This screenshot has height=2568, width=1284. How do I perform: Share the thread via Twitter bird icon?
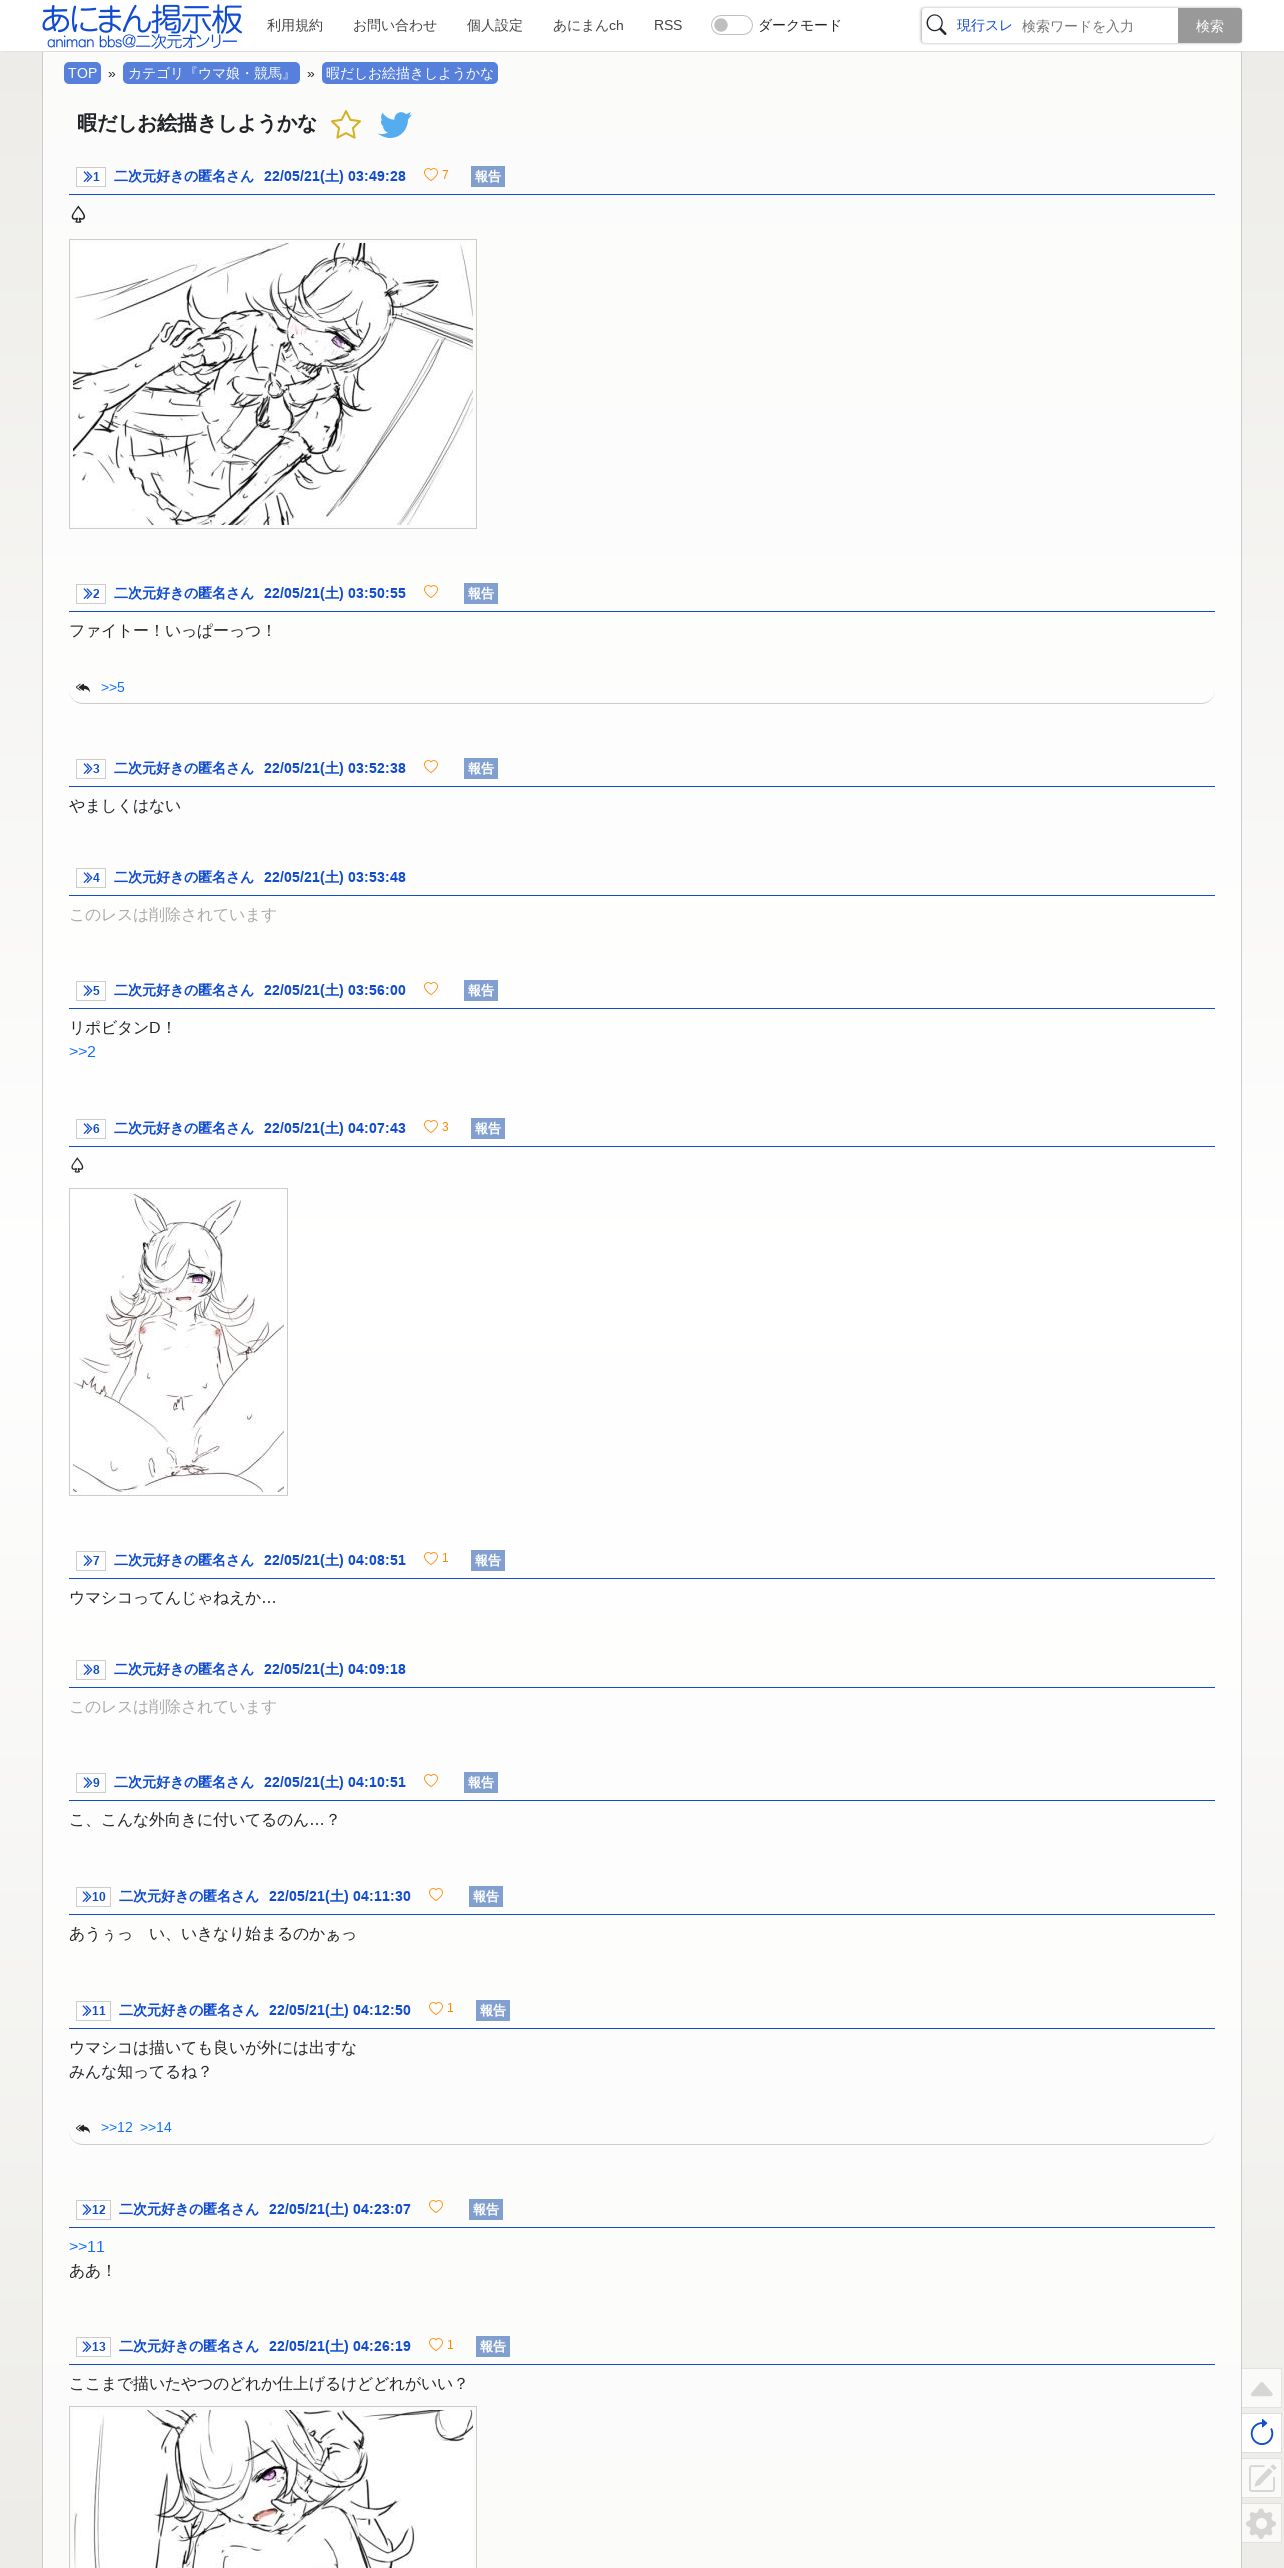click(395, 125)
